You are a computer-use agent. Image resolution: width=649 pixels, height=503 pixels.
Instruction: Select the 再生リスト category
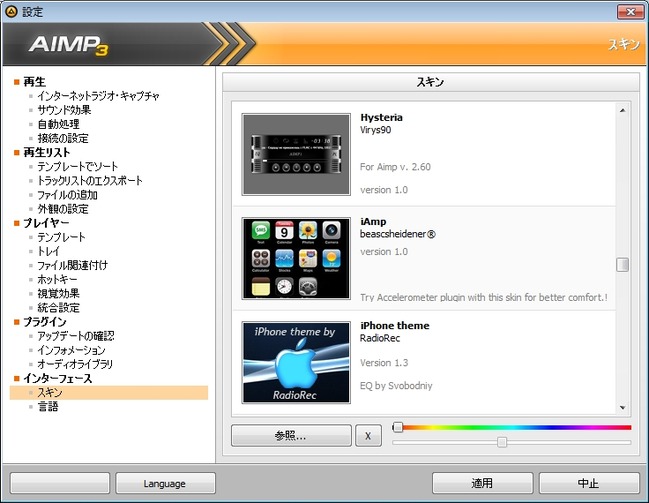point(46,152)
